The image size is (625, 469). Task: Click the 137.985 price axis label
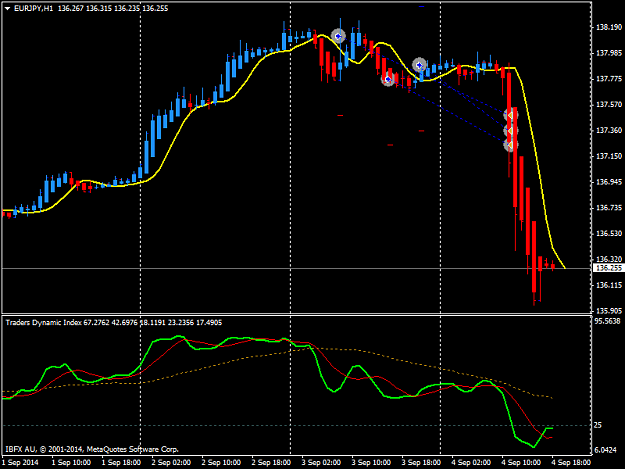point(609,53)
